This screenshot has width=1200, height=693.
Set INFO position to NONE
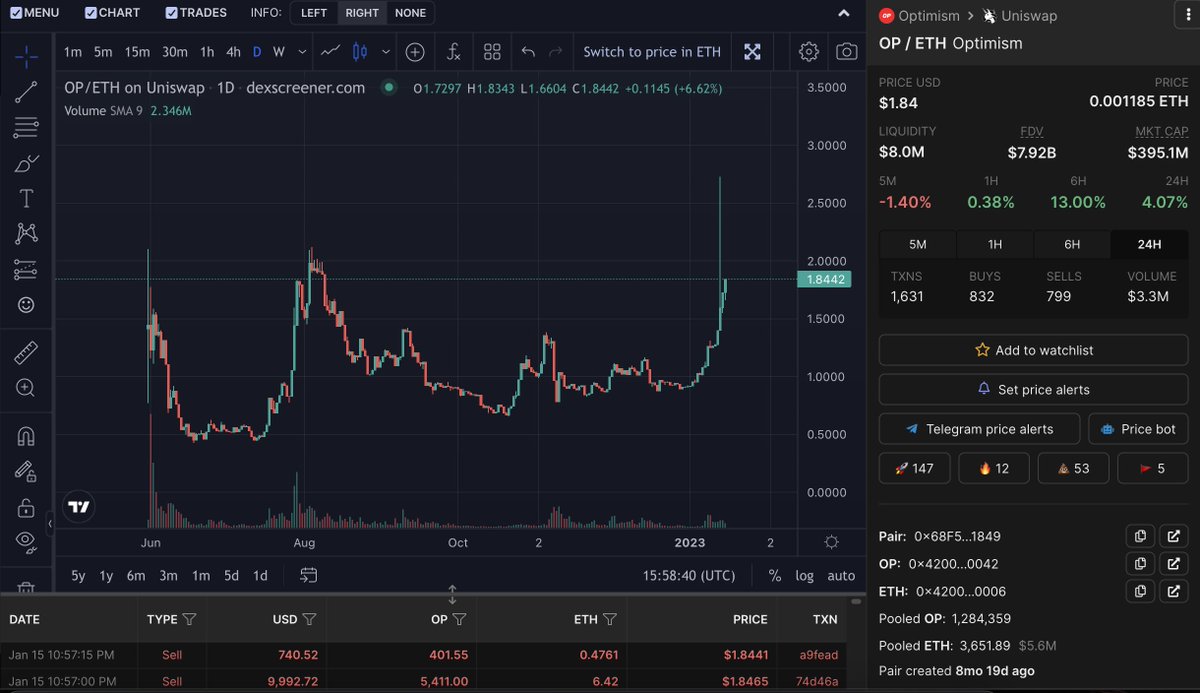click(411, 13)
